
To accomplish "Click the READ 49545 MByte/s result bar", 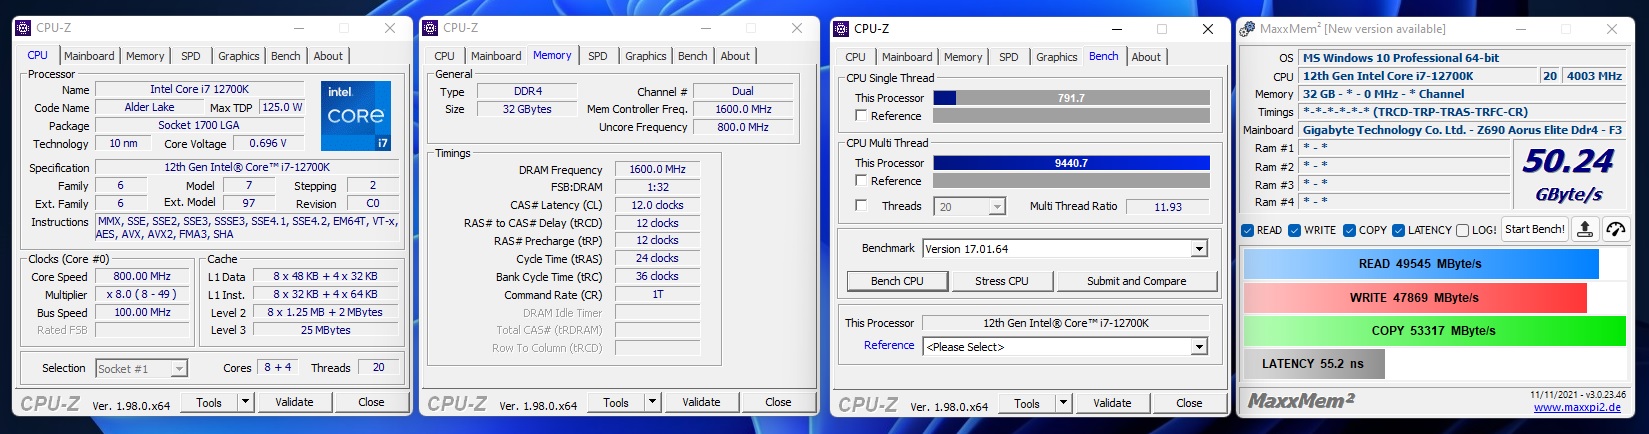I will point(1420,264).
